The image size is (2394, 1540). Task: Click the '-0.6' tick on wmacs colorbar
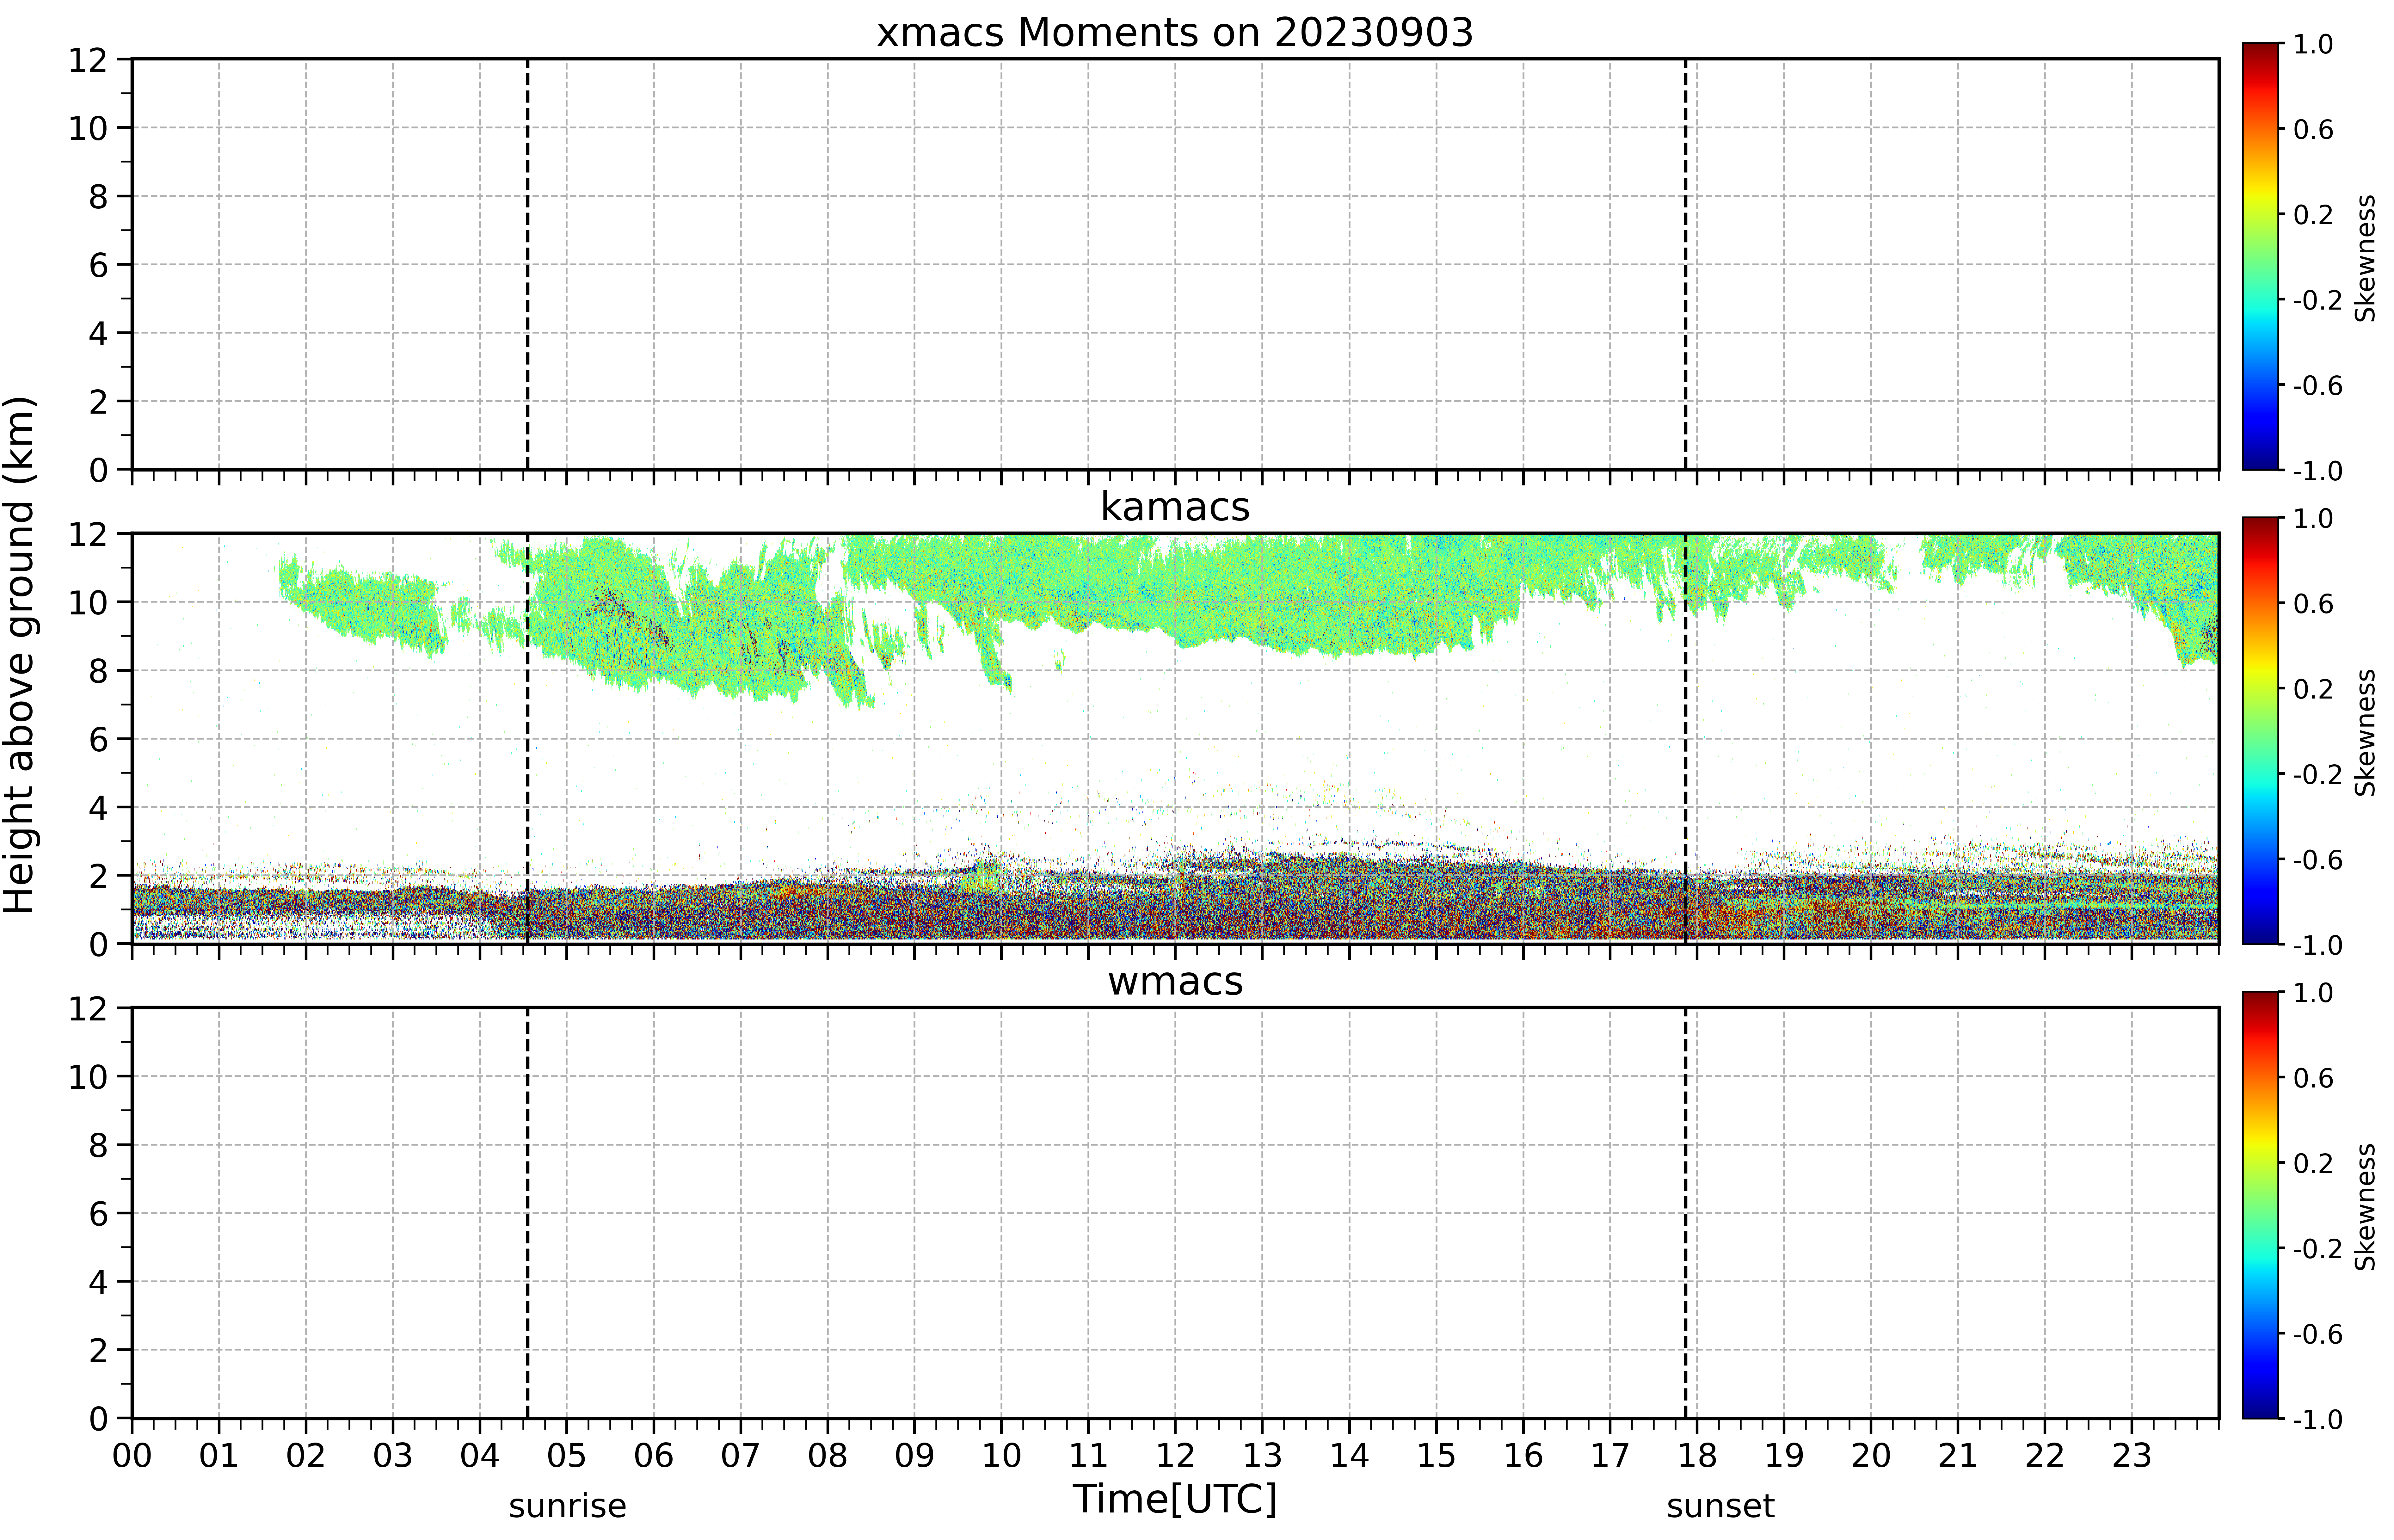2318,1334
